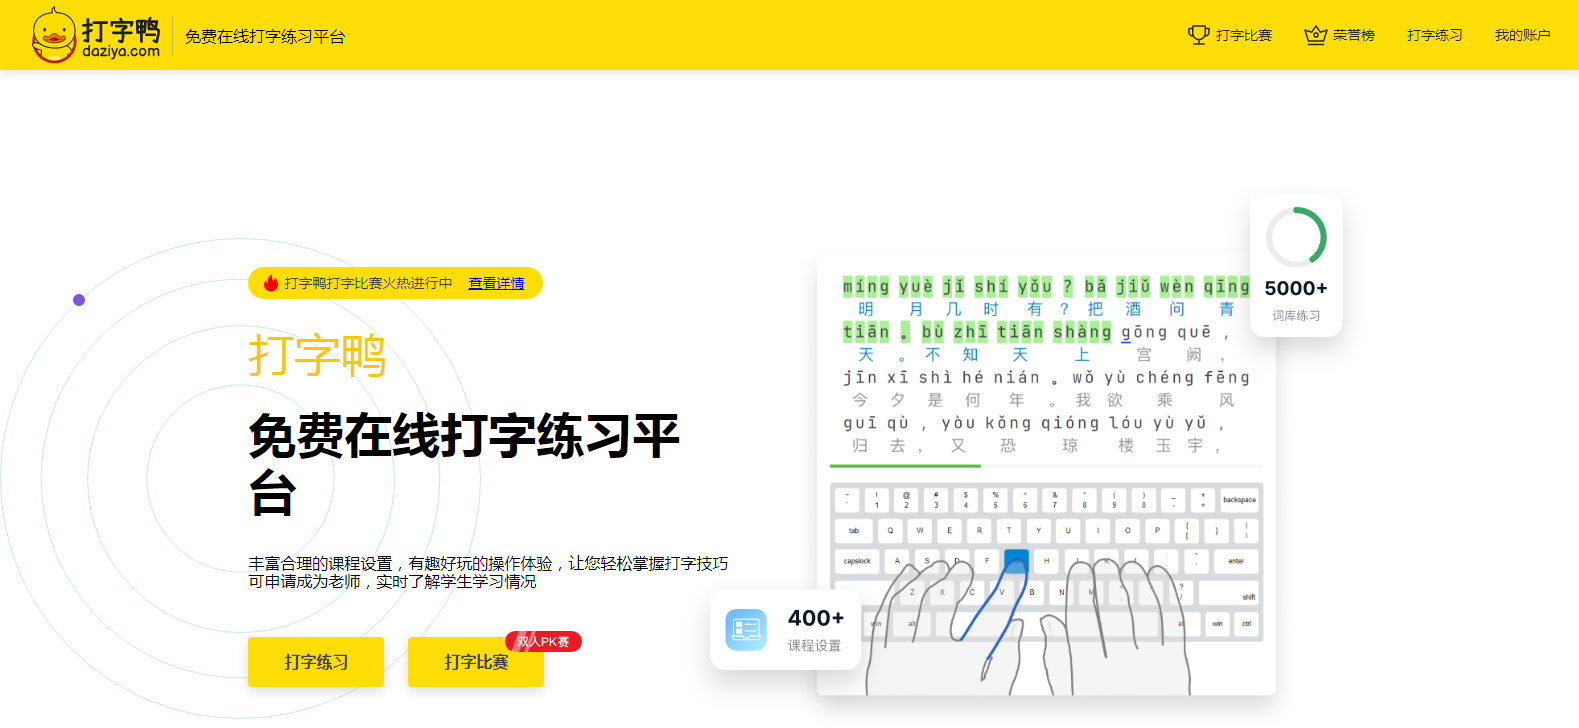Click the green circular progress ring

click(1296, 237)
